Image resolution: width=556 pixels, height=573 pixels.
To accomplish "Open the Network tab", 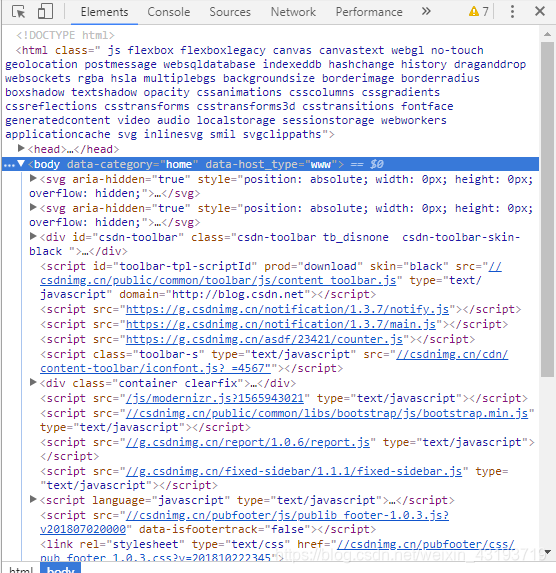I will tap(293, 12).
